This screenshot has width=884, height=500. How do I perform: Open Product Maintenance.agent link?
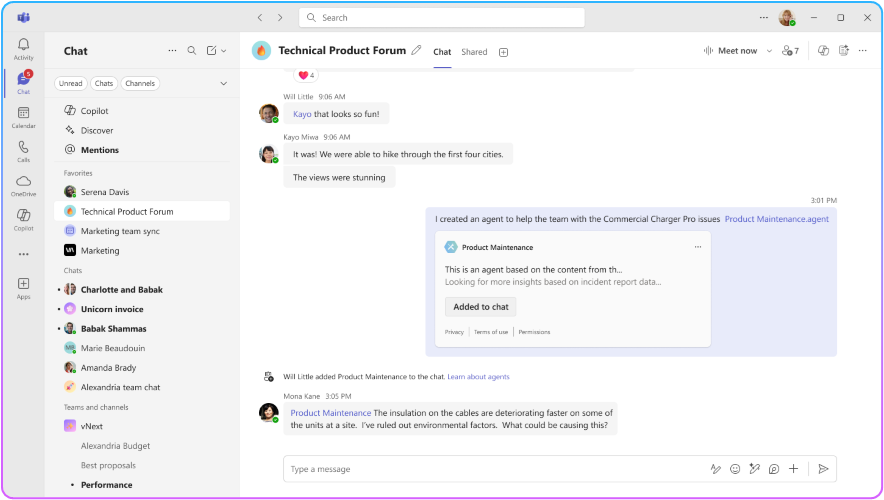coord(776,219)
